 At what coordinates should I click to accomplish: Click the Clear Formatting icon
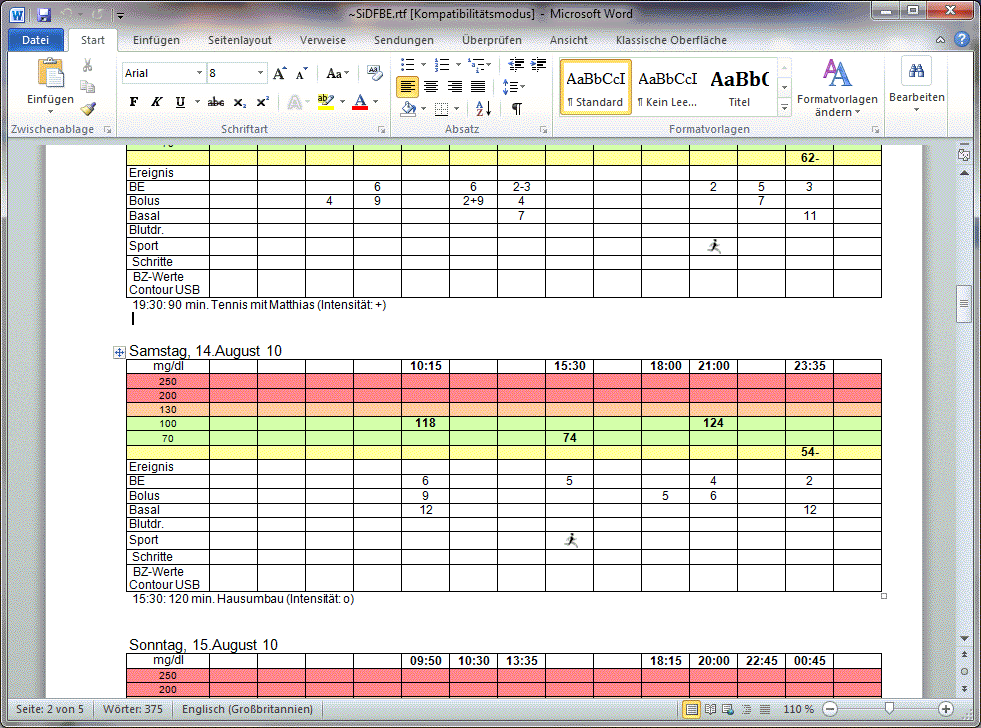click(x=375, y=73)
